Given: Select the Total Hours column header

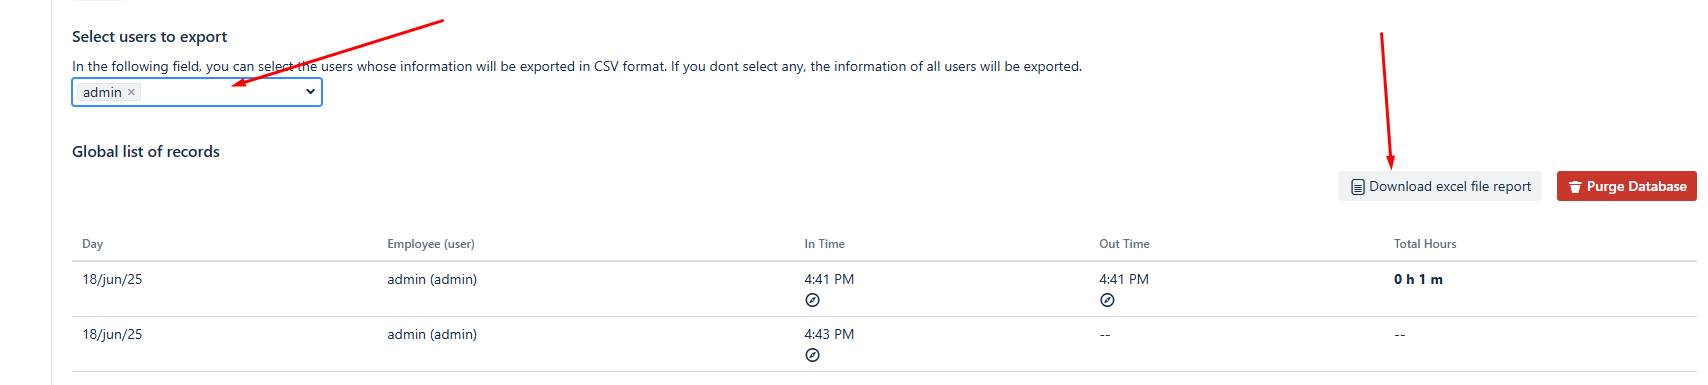Looking at the screenshot, I should click(x=1425, y=244).
